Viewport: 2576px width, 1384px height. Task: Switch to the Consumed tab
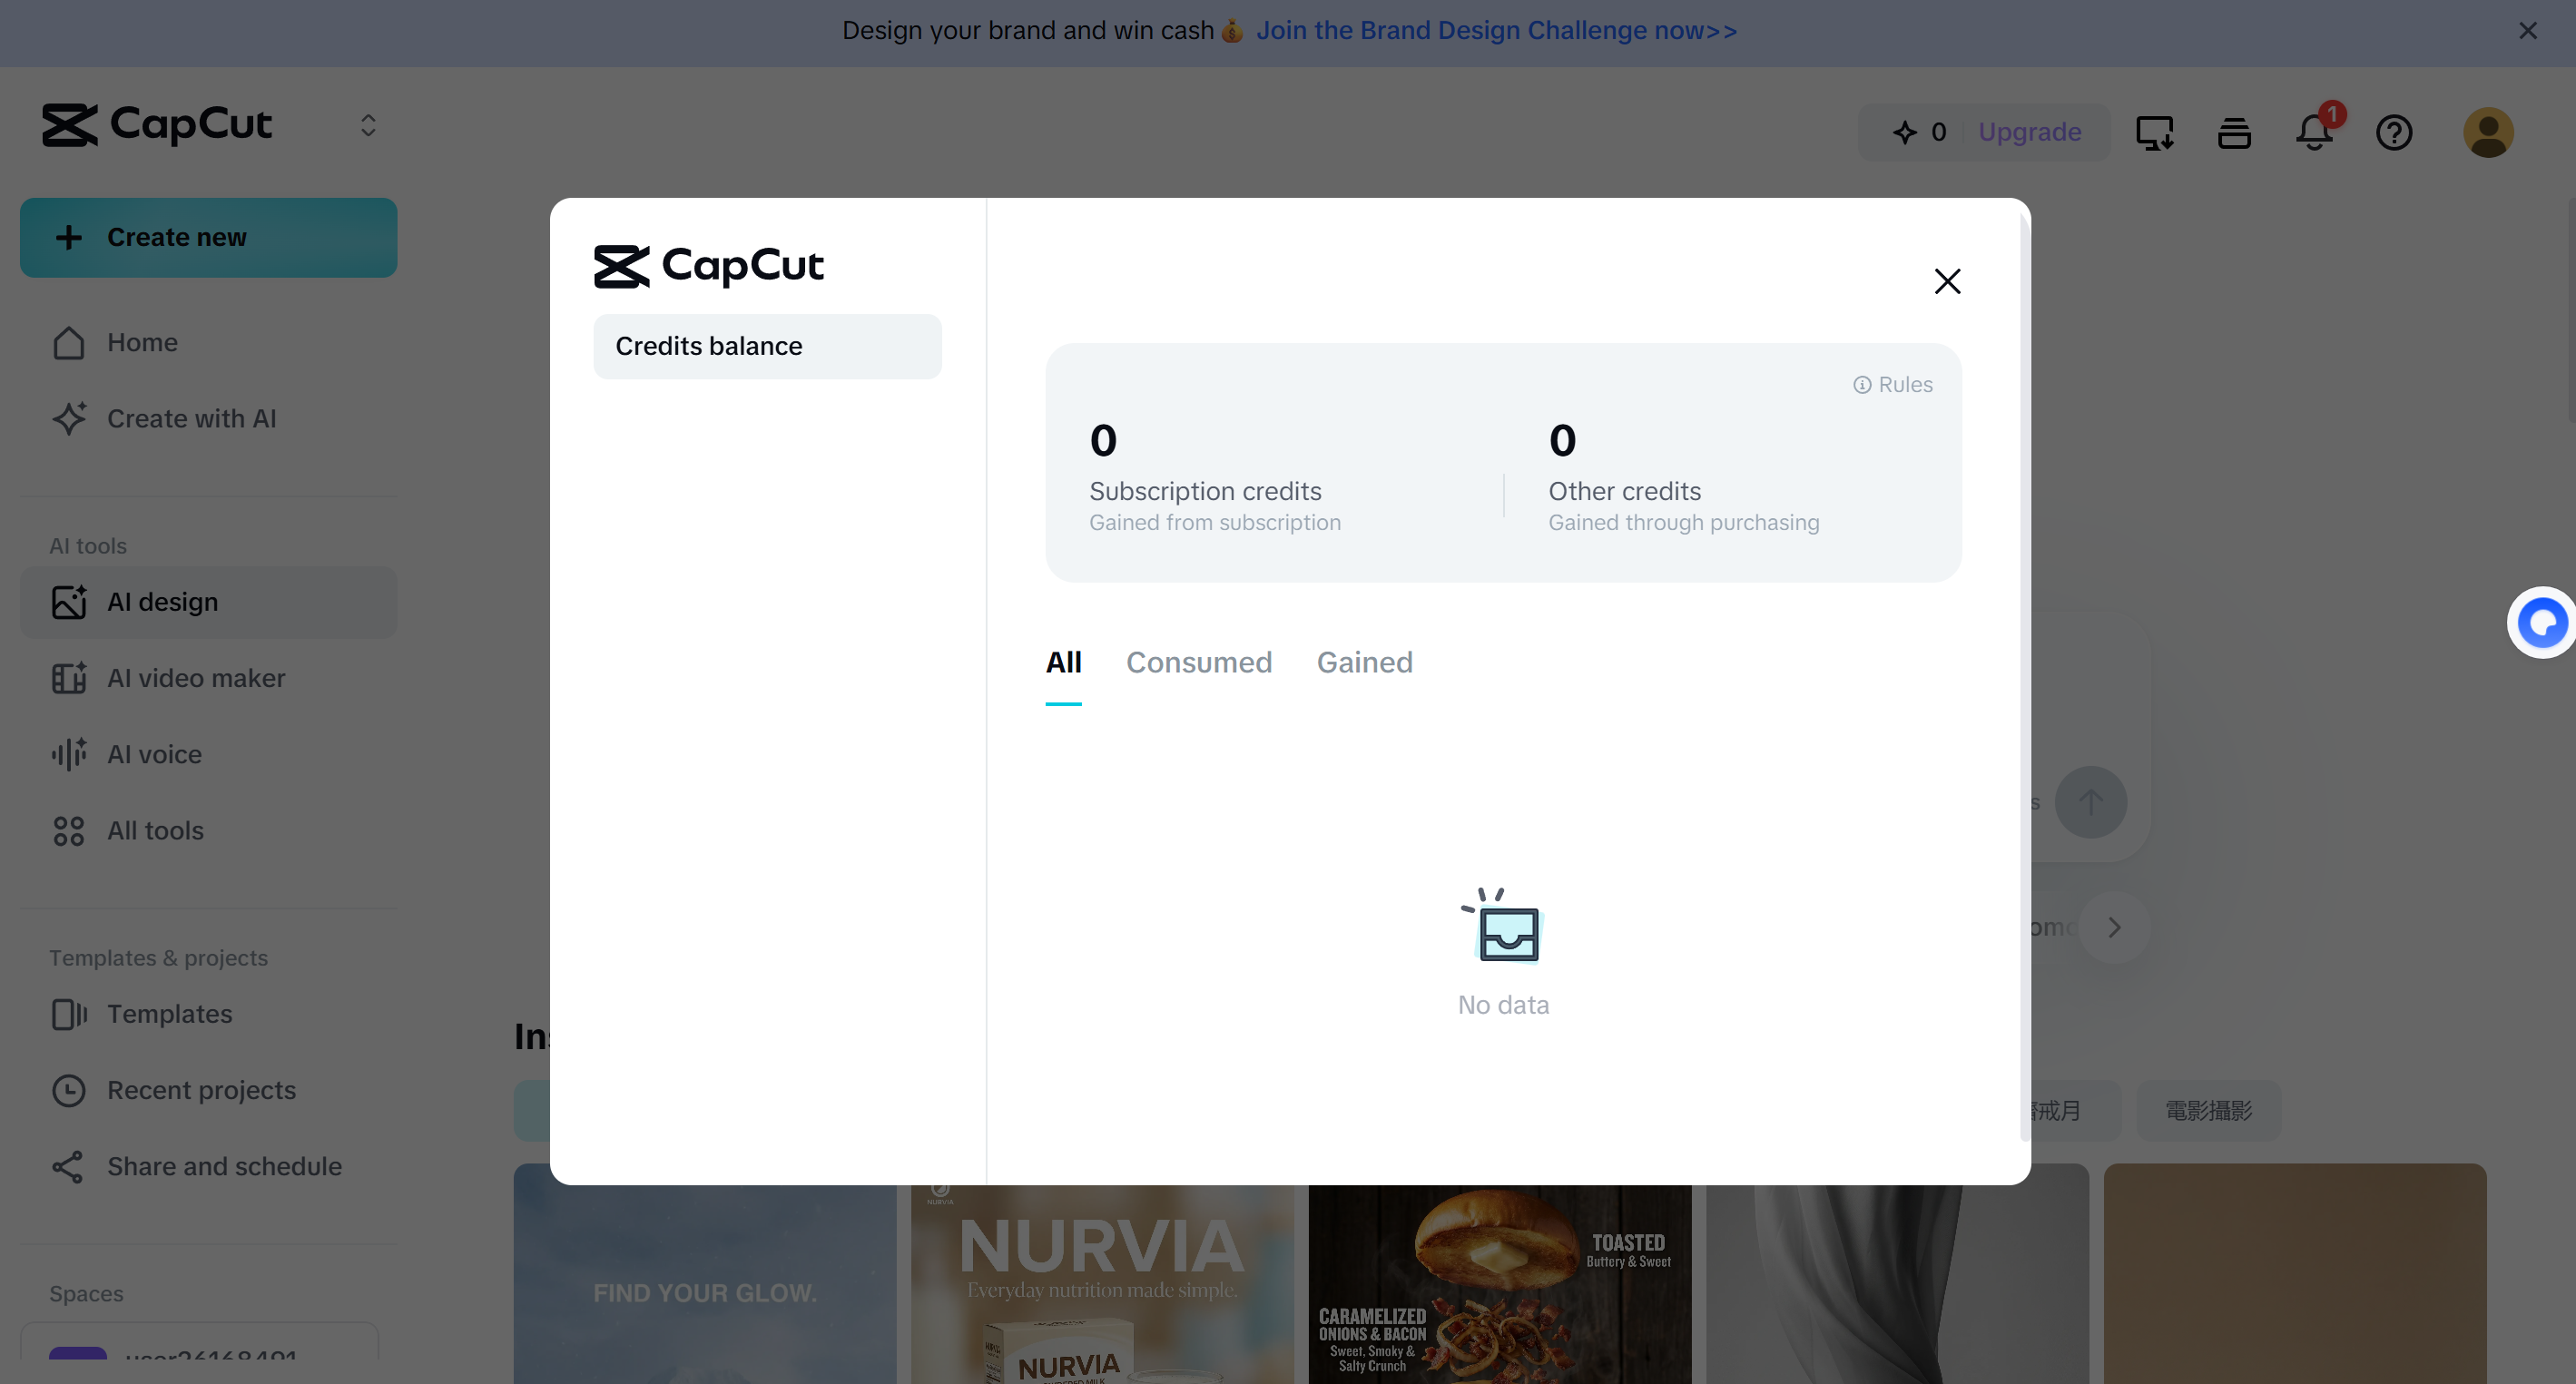tap(1199, 662)
